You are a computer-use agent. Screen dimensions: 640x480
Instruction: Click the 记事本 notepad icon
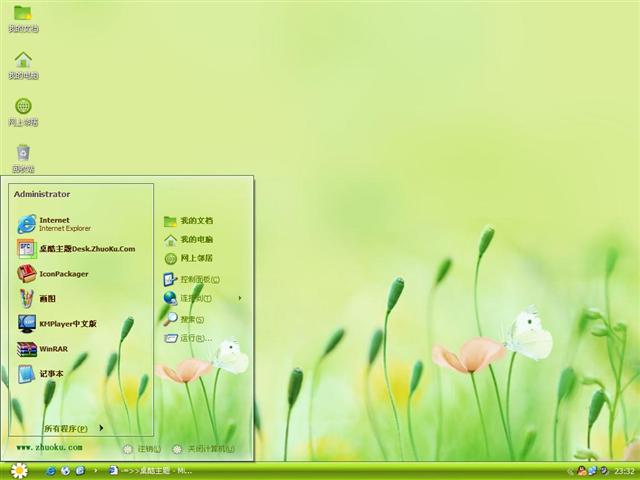coord(27,374)
